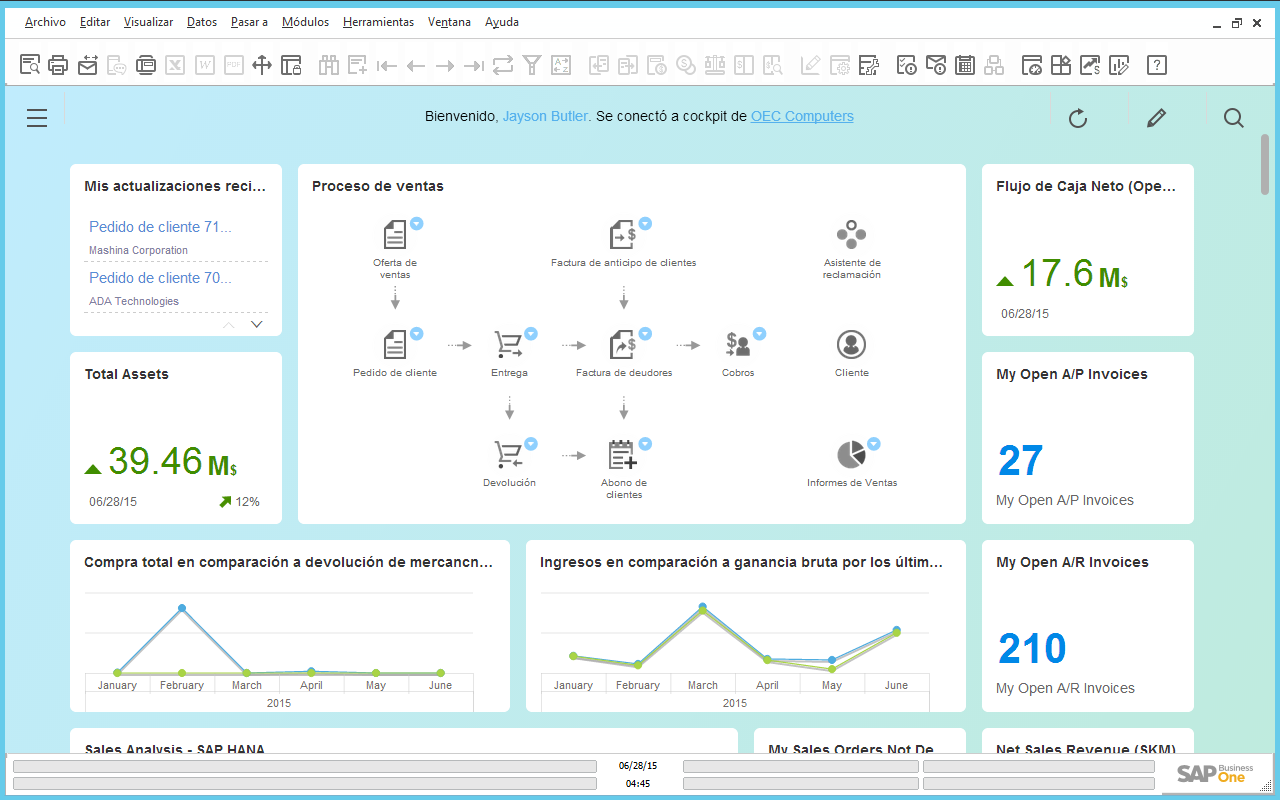Click the Cobros icon
Image resolution: width=1280 pixels, height=800 pixels.
738,345
